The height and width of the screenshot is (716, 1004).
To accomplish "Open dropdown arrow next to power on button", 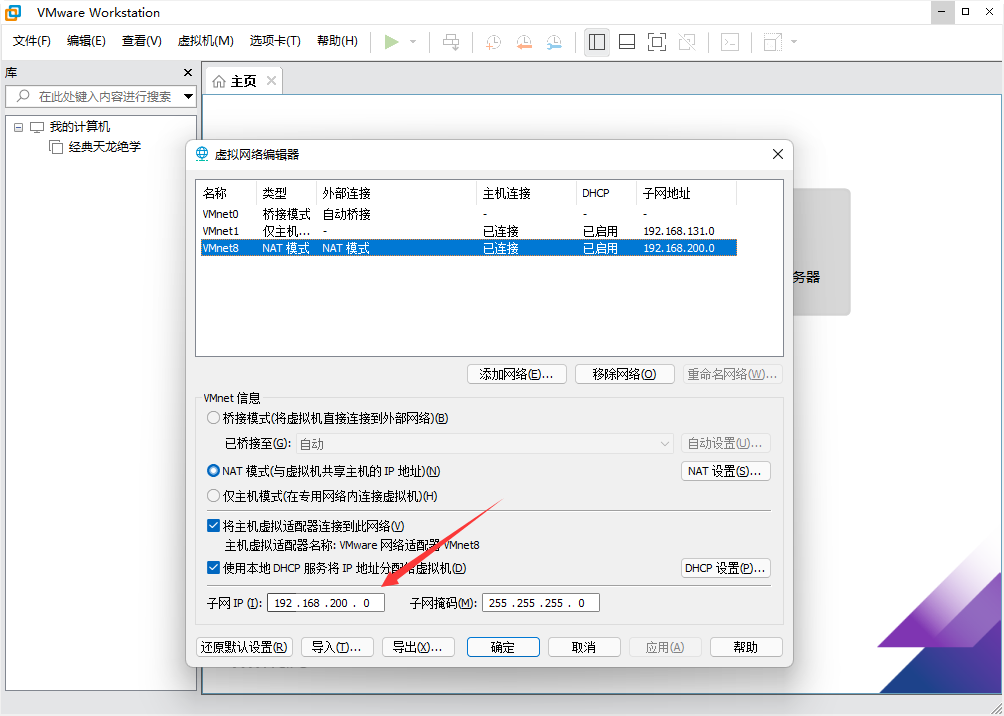I will (413, 42).
